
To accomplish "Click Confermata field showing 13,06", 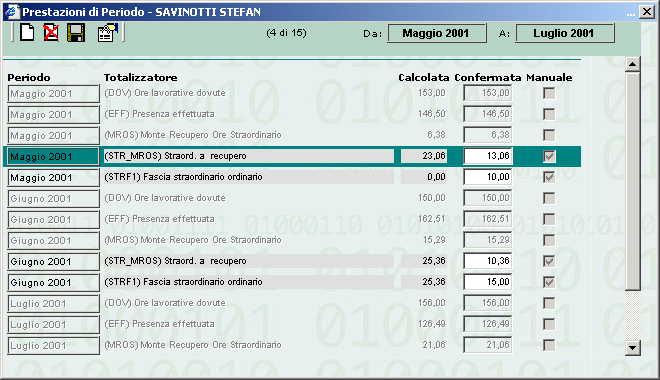I will coord(488,156).
